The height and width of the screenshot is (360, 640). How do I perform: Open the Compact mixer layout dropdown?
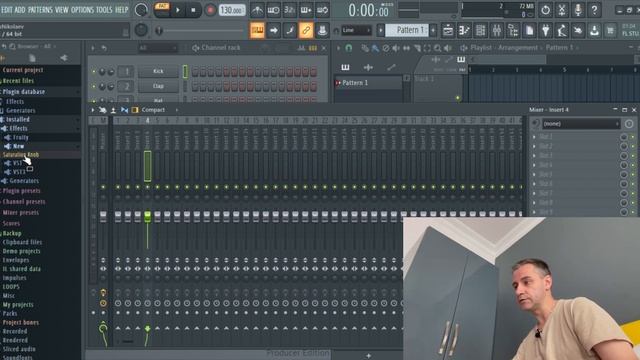click(x=153, y=110)
